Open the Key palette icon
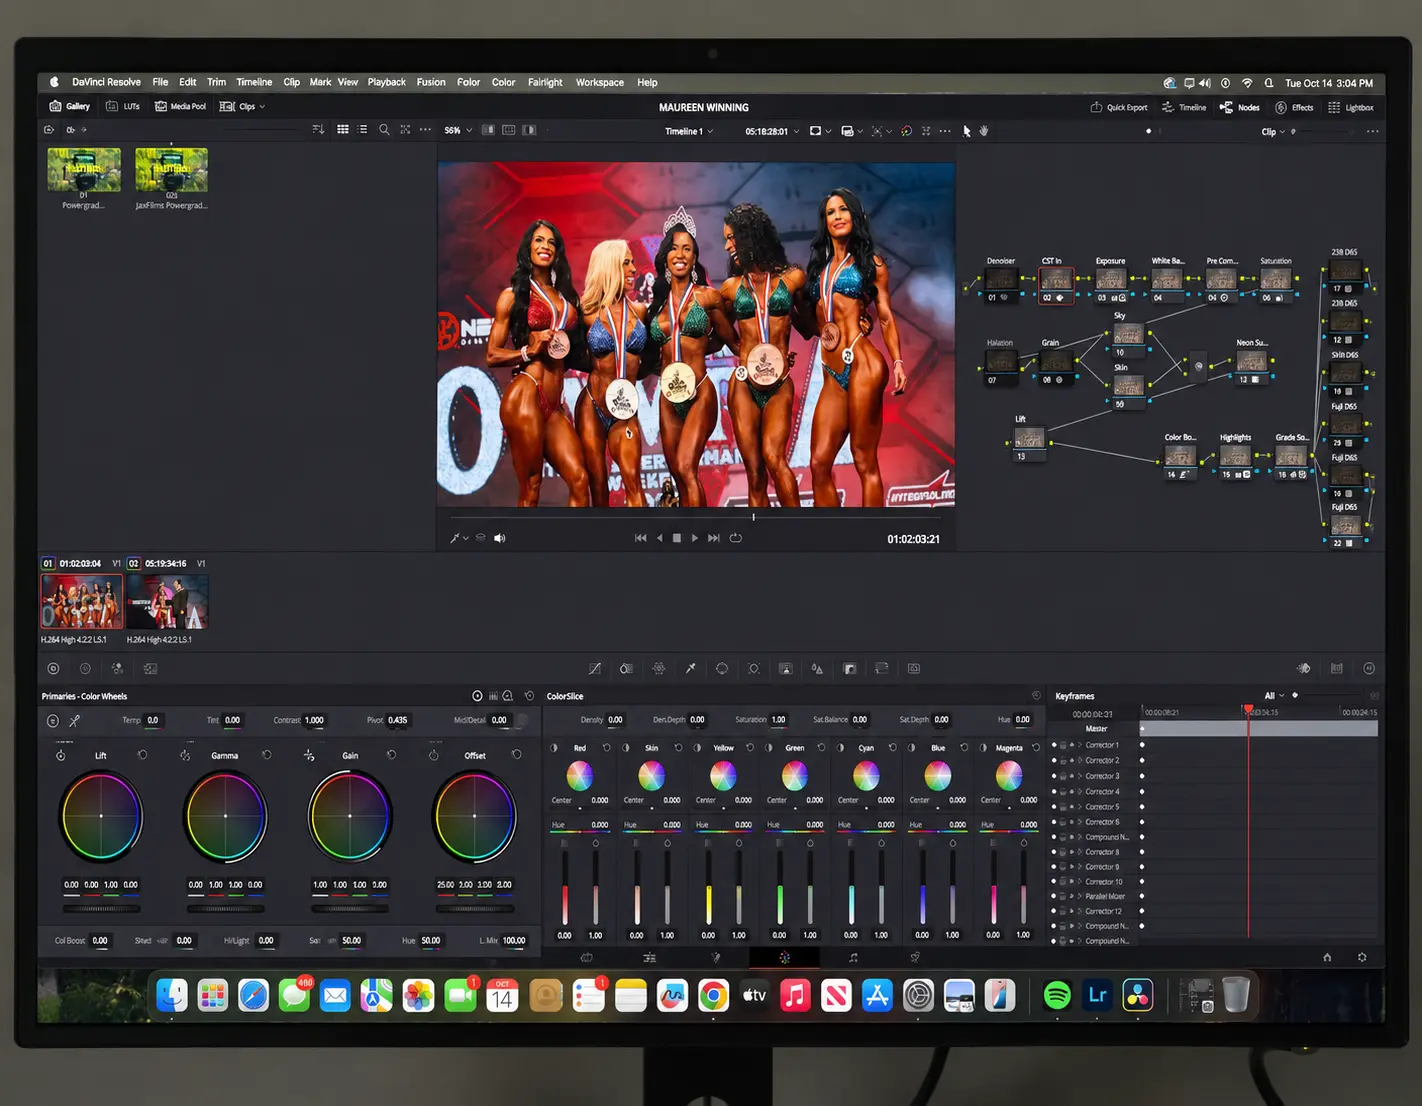This screenshot has width=1422, height=1106. pyautogui.click(x=850, y=669)
